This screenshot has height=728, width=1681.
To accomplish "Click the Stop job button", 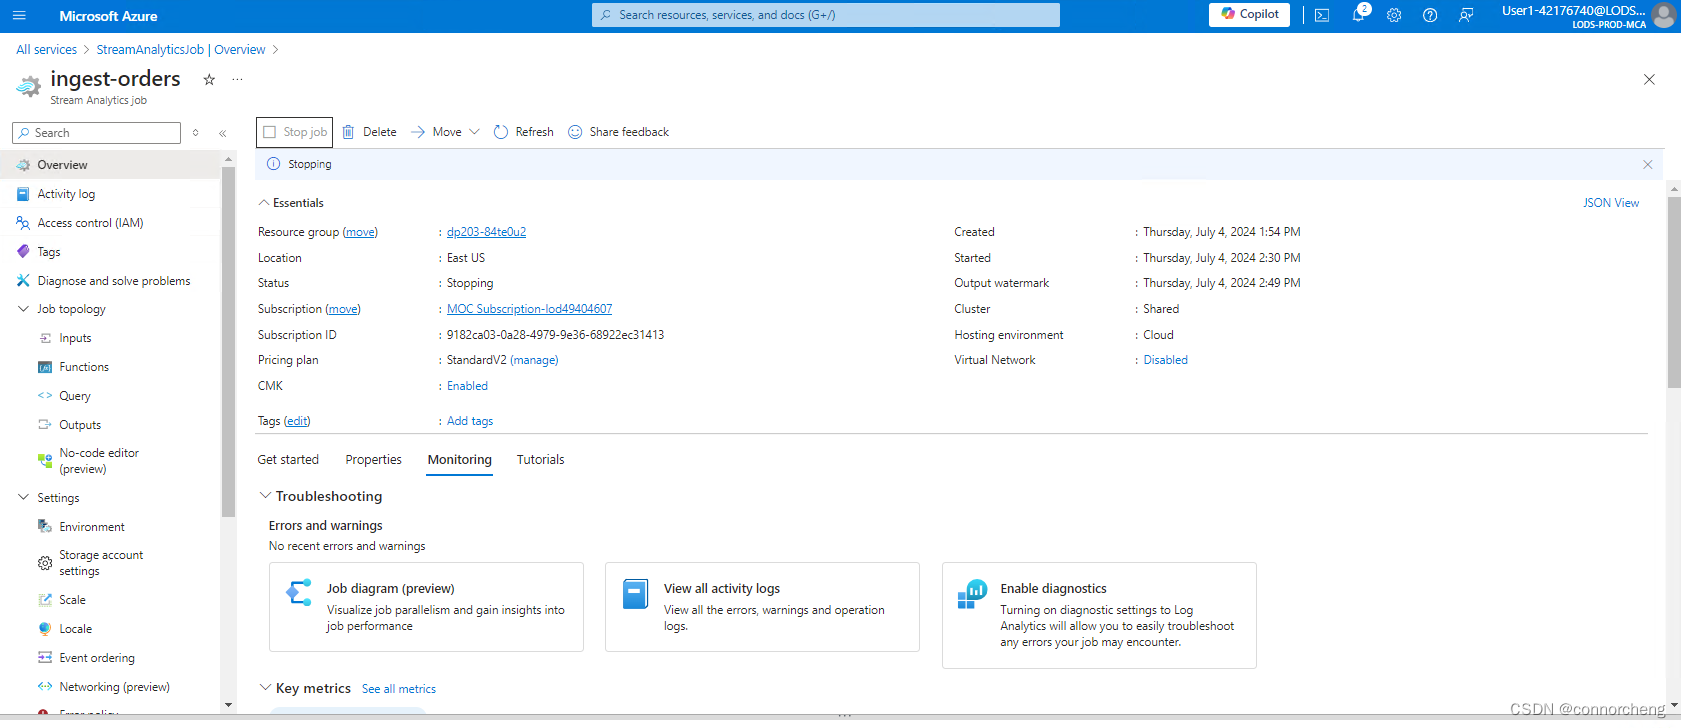I will click(295, 132).
